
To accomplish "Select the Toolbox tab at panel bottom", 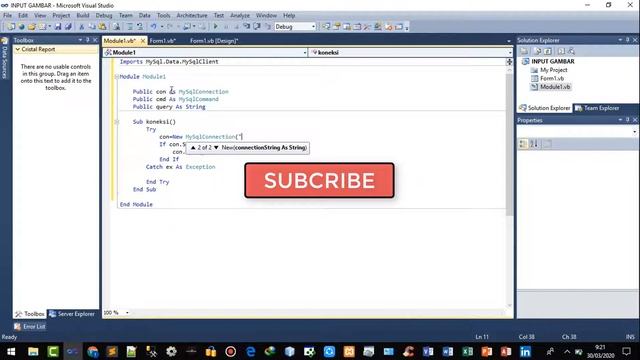I will (29, 314).
